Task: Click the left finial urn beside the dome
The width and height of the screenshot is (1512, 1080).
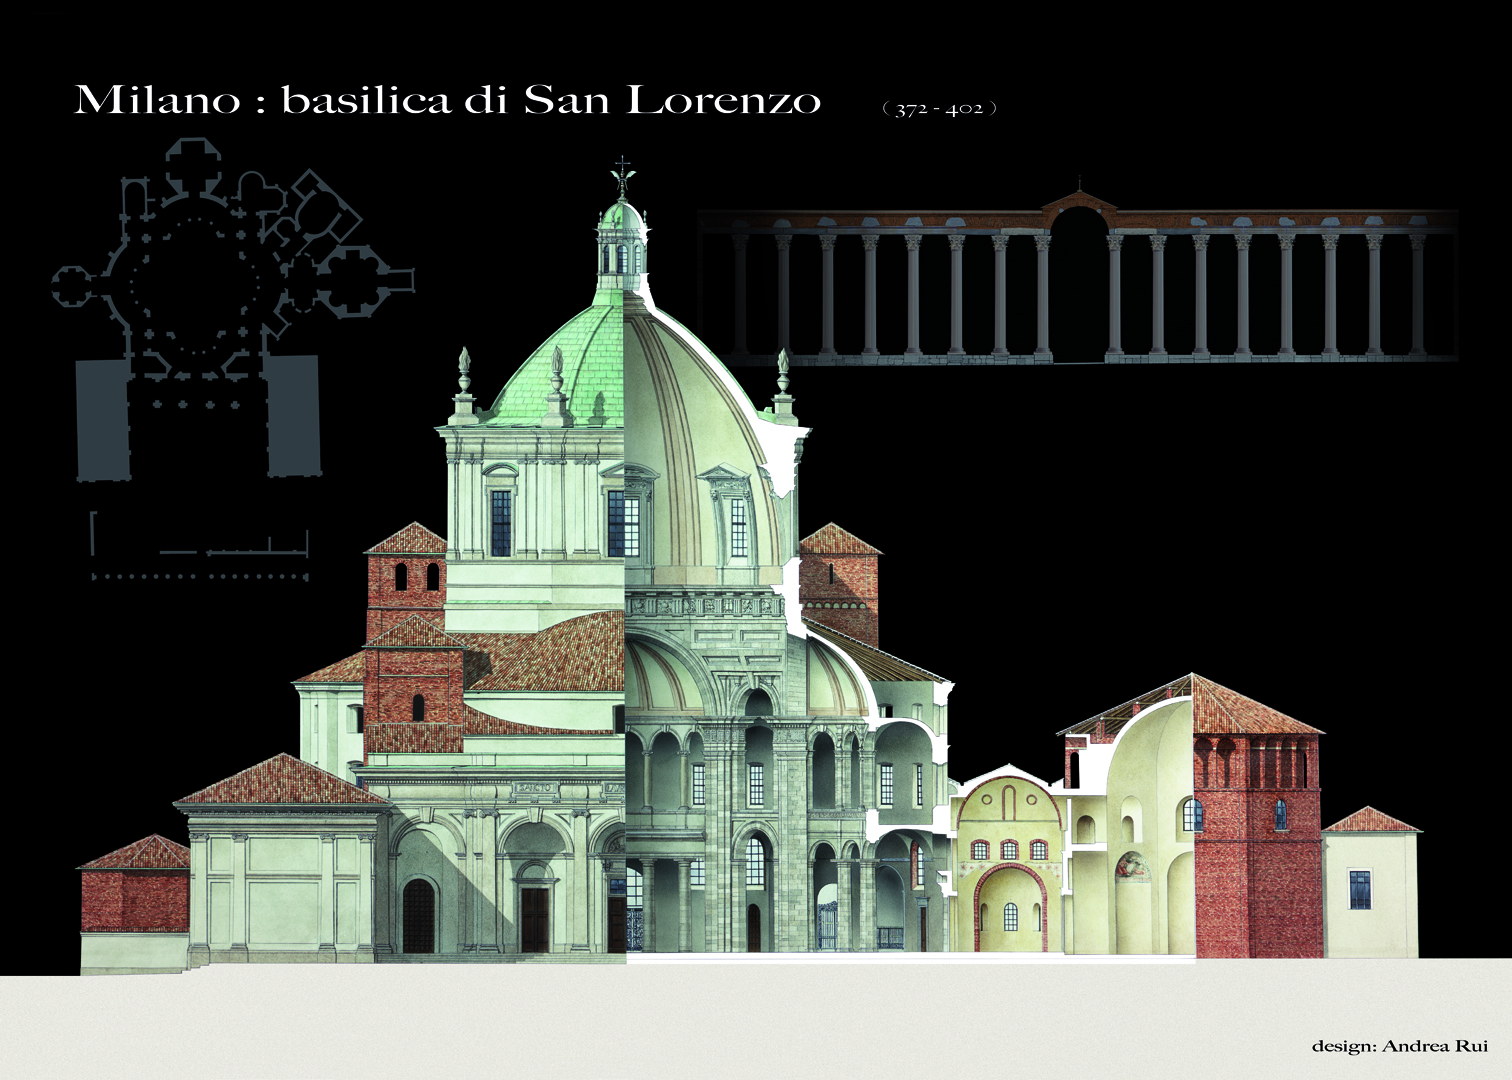Action: point(463,372)
